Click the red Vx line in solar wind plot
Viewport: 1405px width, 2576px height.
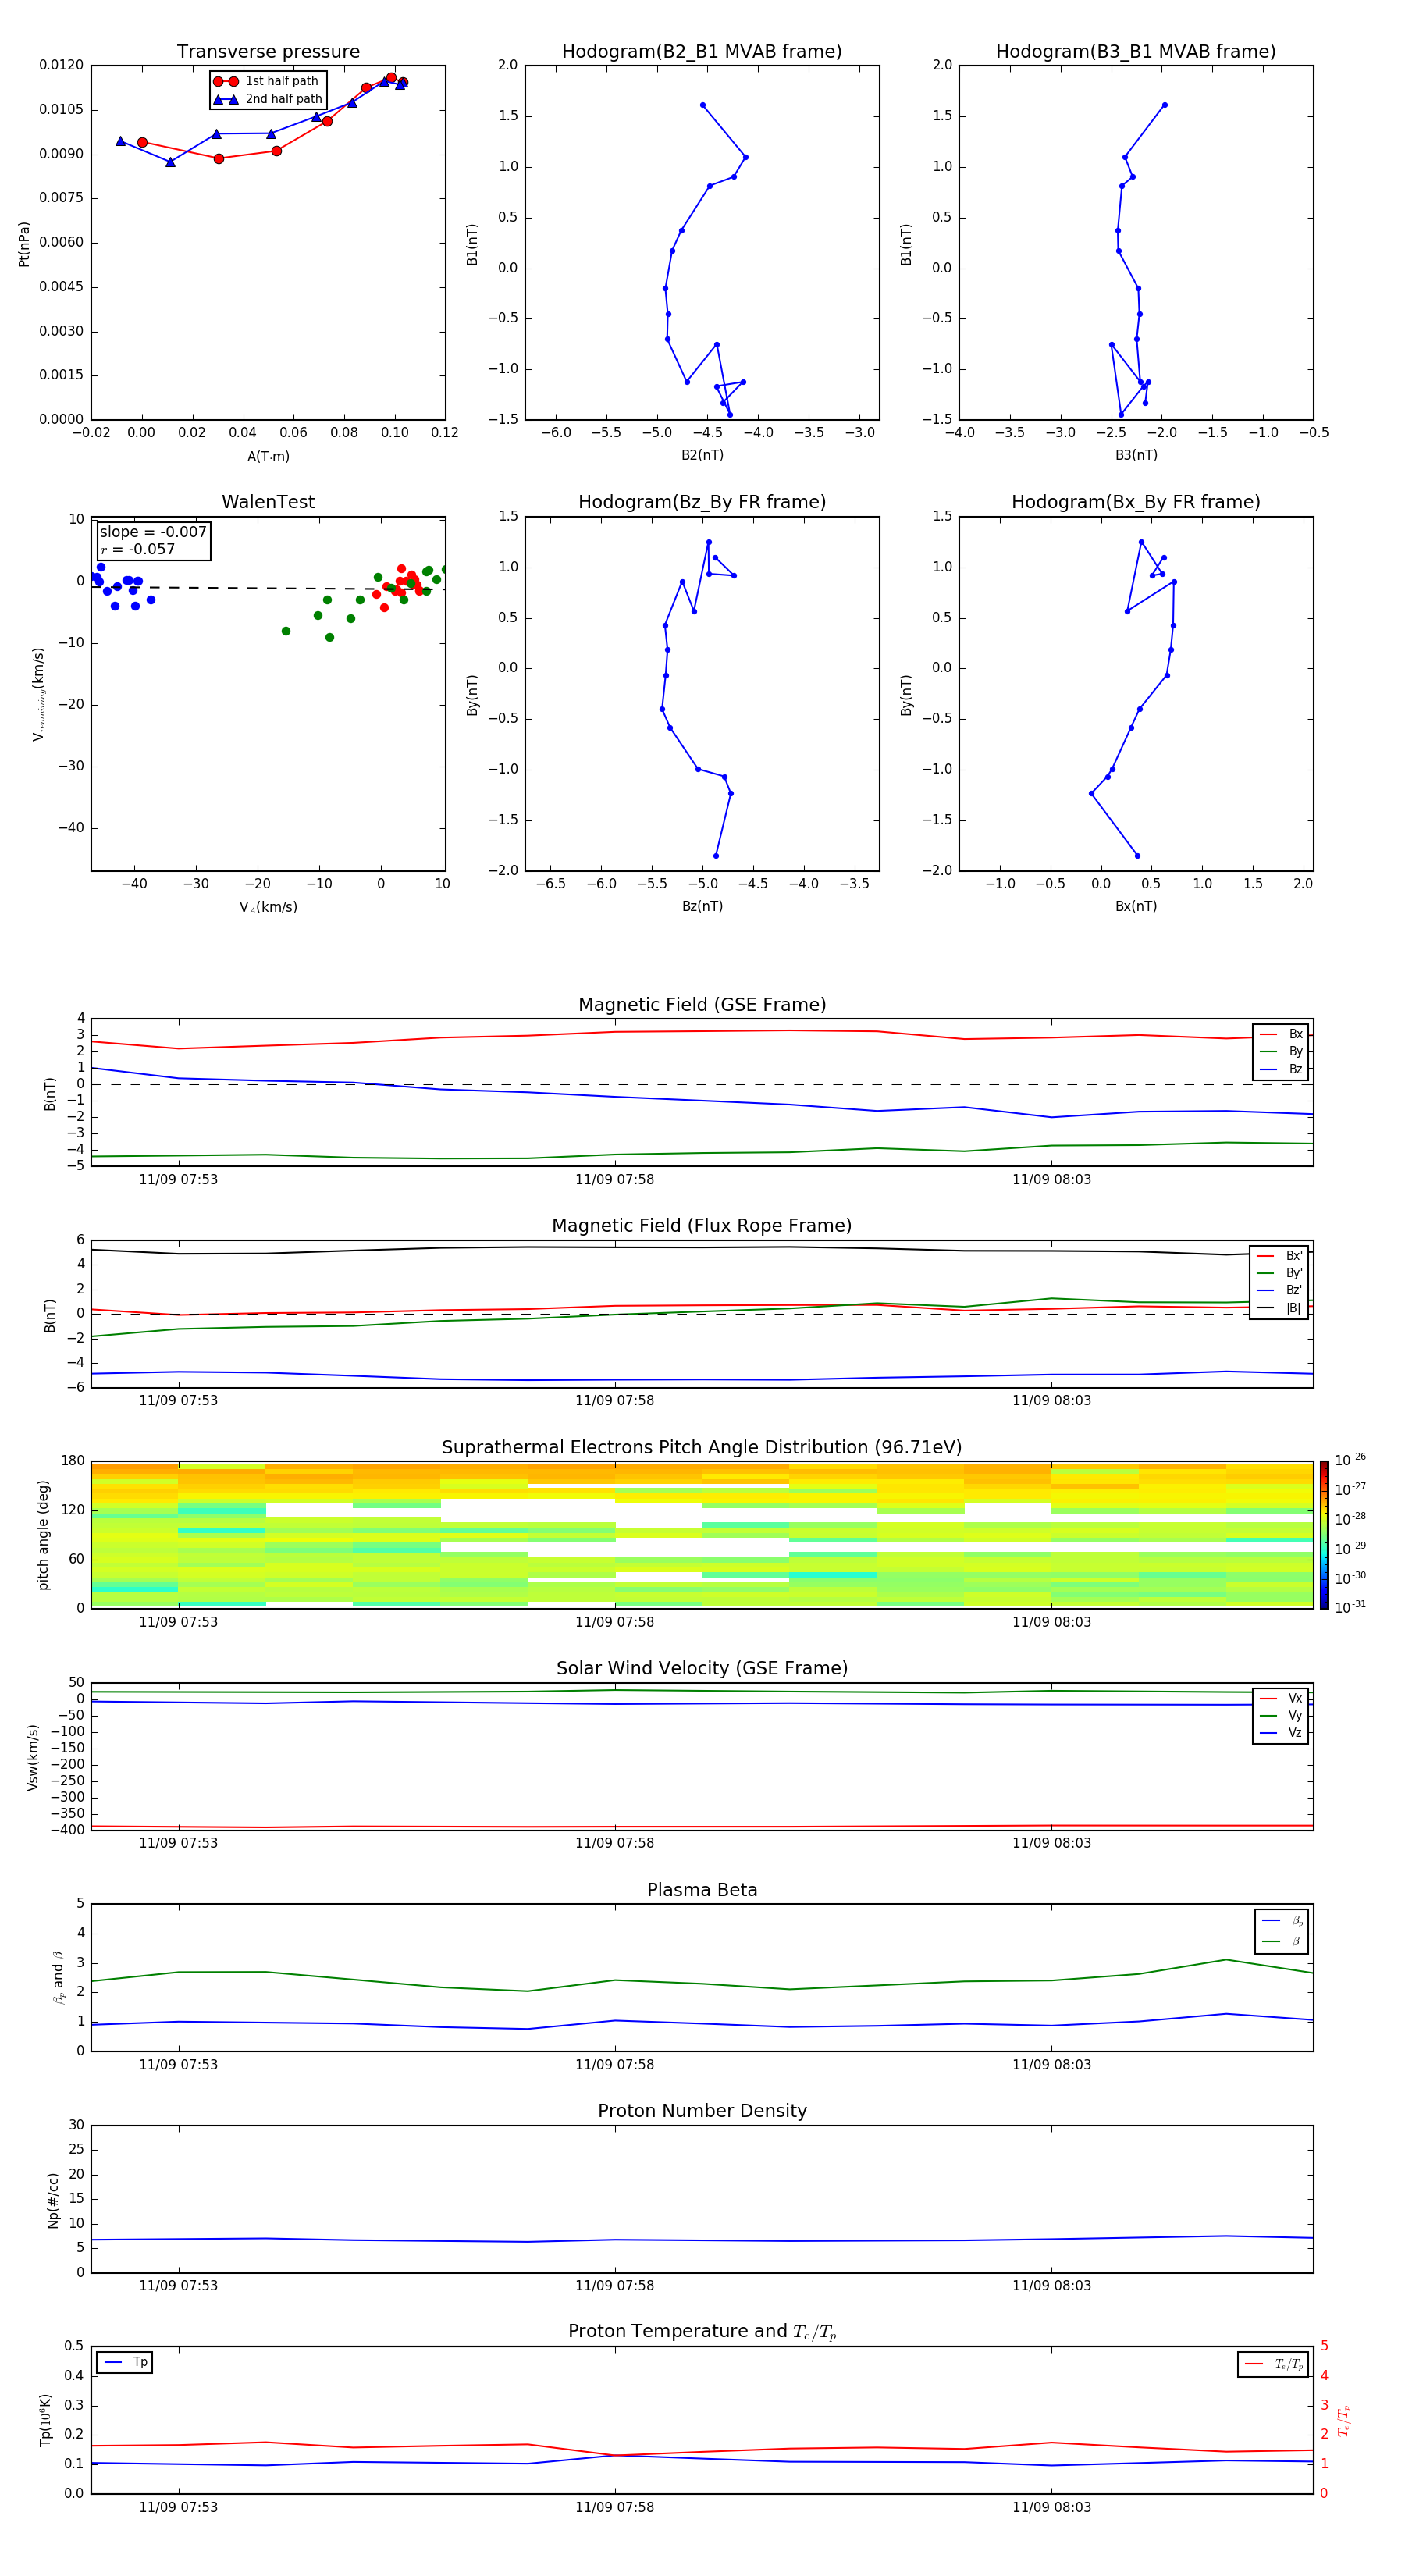702,1827
